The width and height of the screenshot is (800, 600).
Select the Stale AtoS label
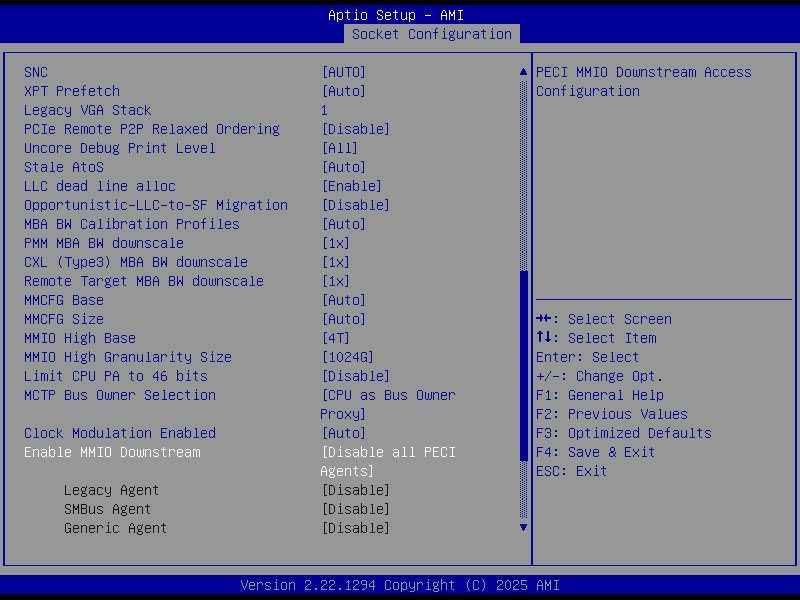click(x=64, y=167)
